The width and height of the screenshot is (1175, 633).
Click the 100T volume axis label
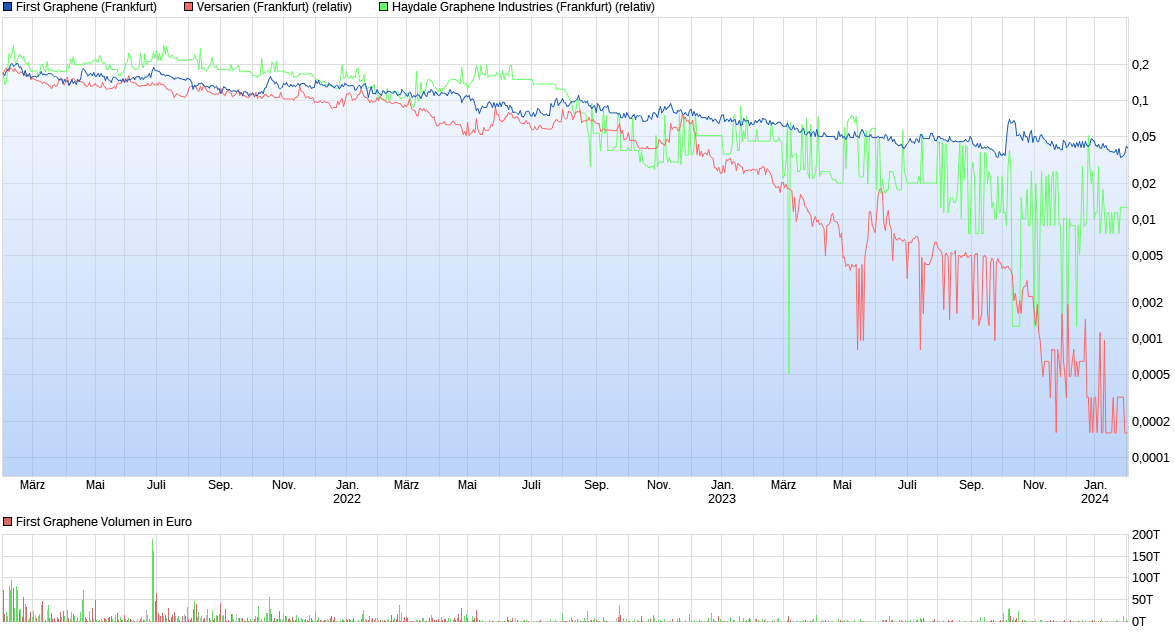[x=1146, y=578]
